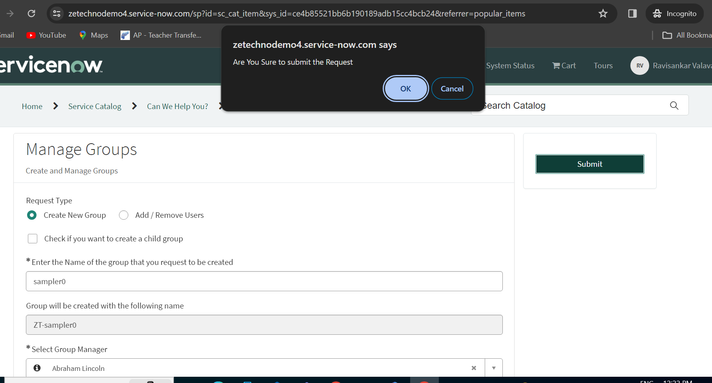
Task: Click the Manage Groups heading text
Action: coord(81,149)
